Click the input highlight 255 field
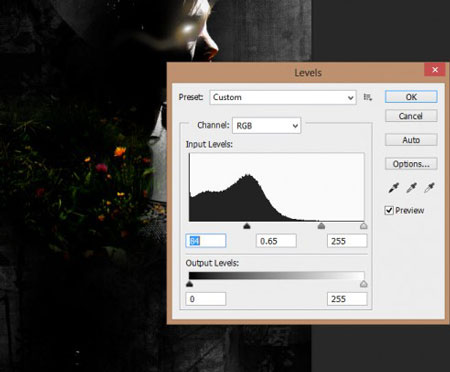 click(347, 241)
